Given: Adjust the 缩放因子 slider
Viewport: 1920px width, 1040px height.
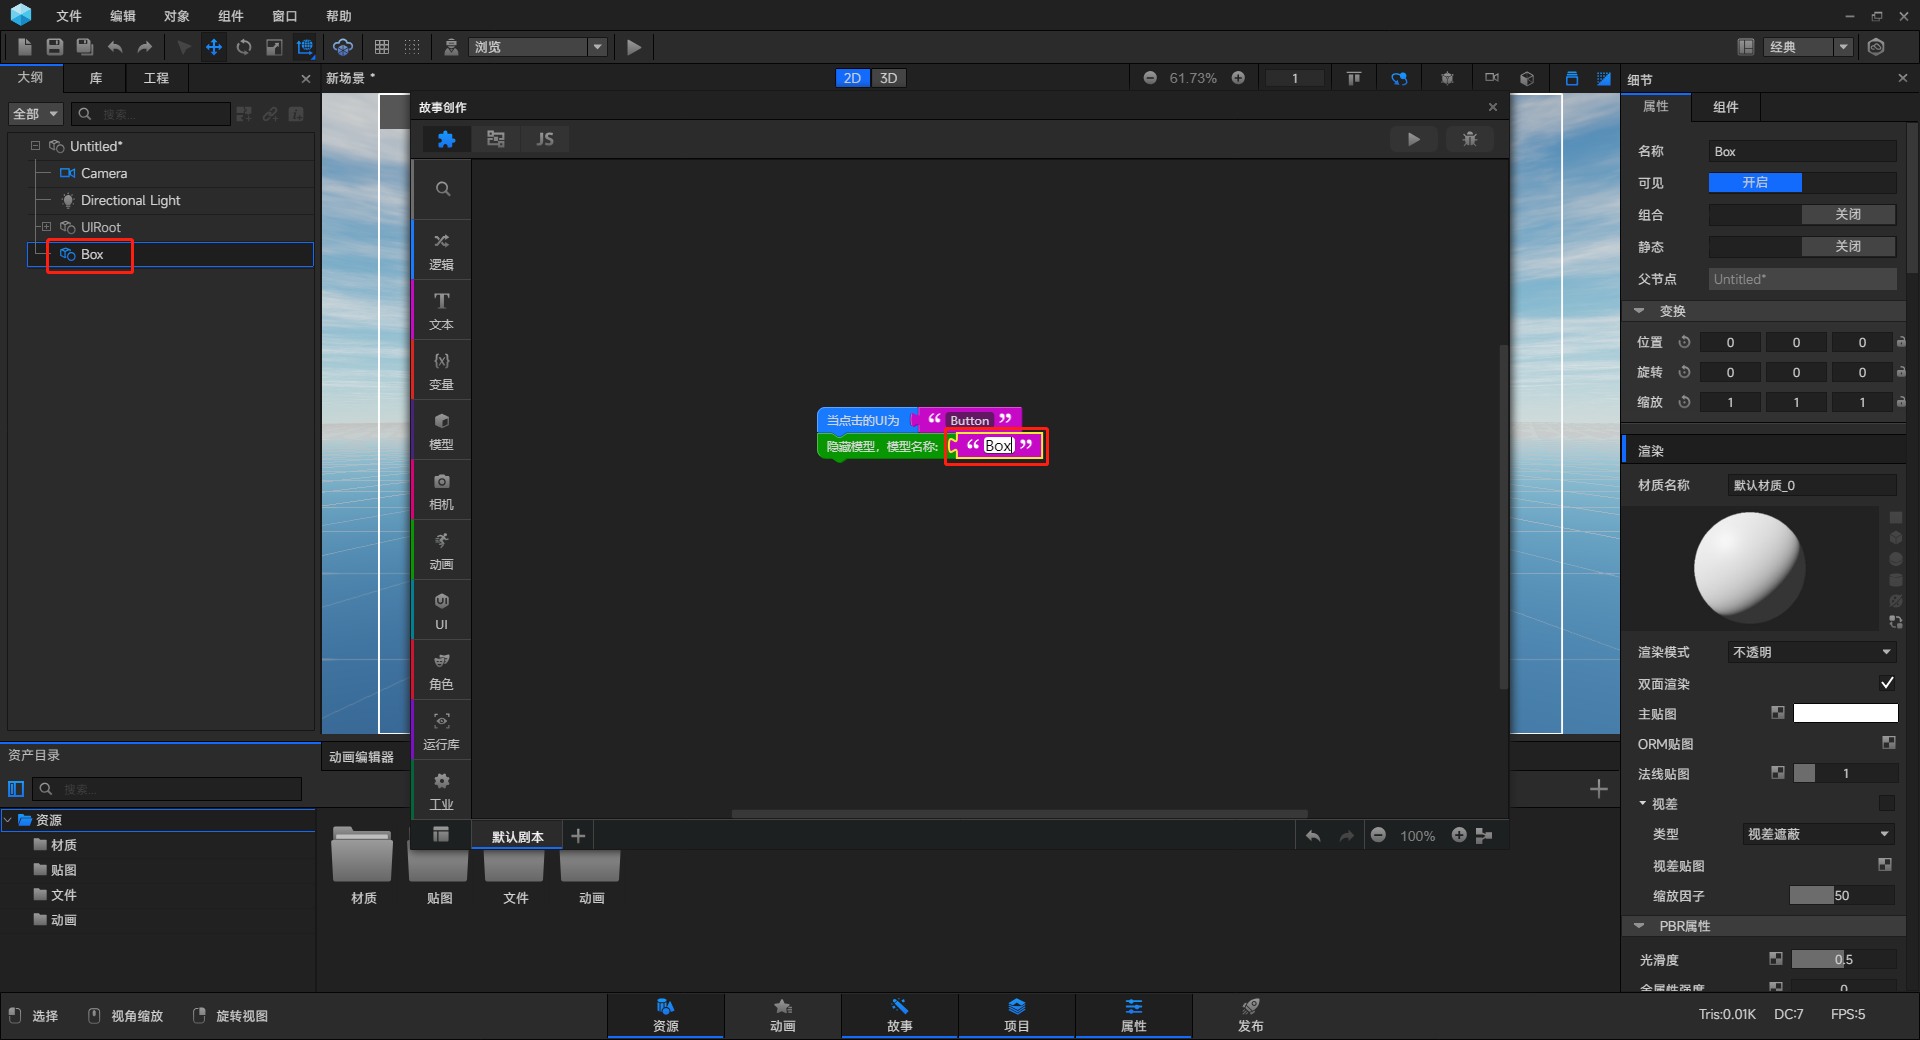Looking at the screenshot, I should pos(1842,895).
